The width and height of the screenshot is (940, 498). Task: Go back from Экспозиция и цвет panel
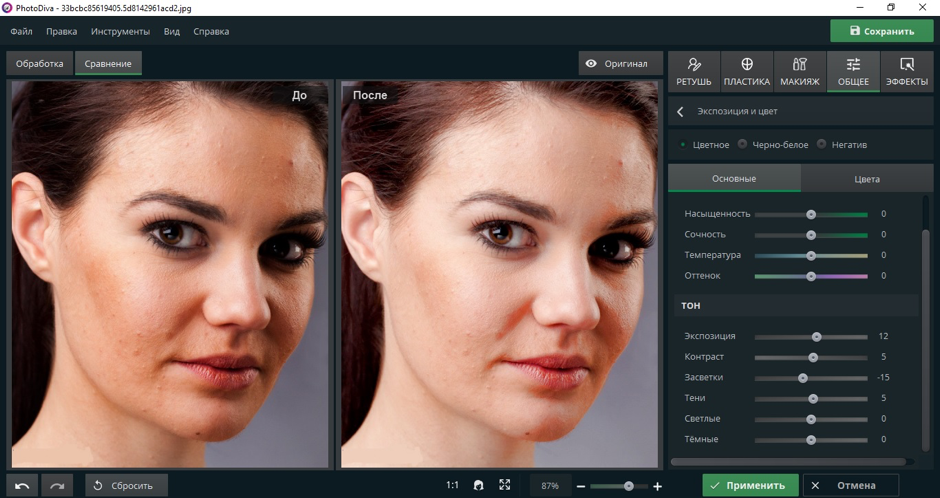pos(681,112)
